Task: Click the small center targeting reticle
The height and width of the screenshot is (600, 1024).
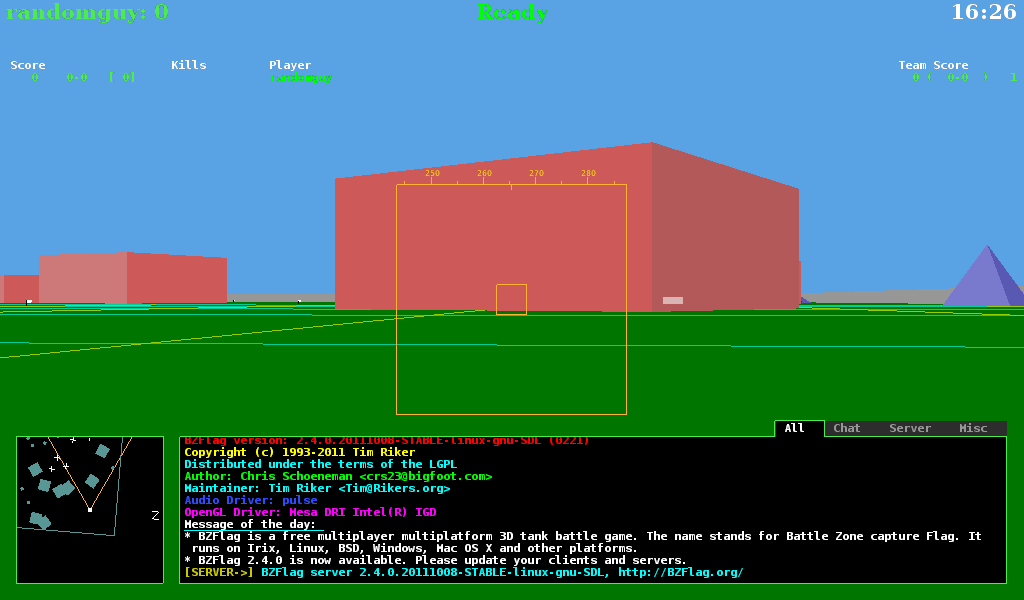Action: 511,299
